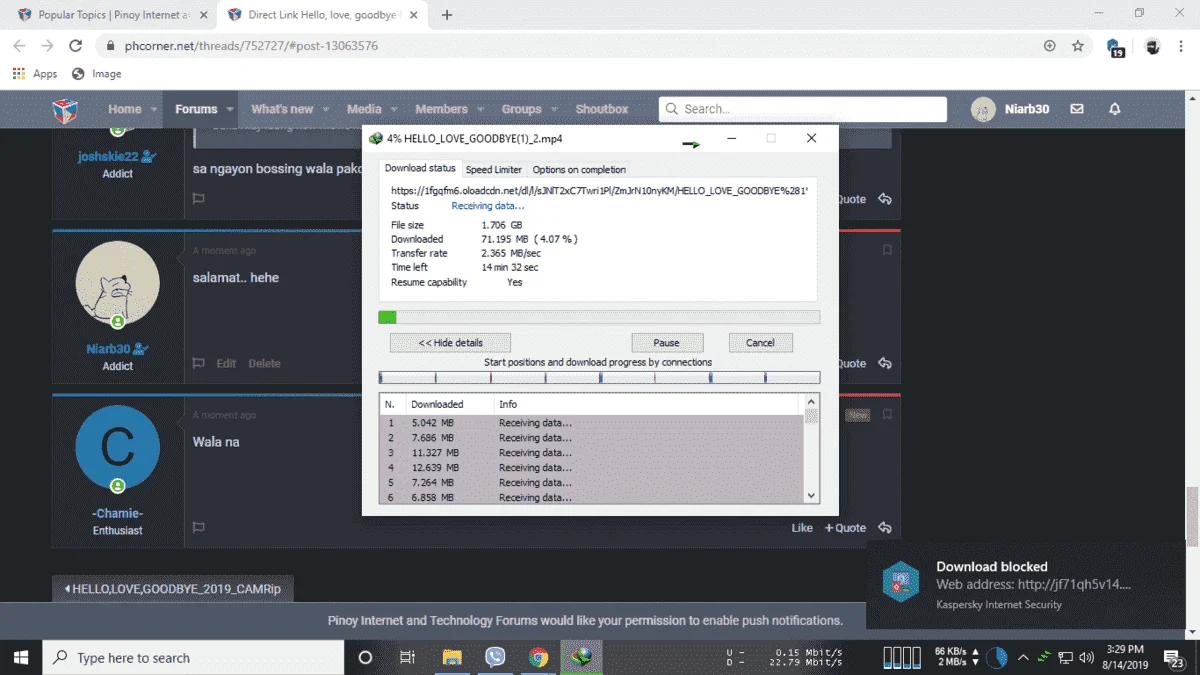Switch to Options on completion tab

(579, 170)
